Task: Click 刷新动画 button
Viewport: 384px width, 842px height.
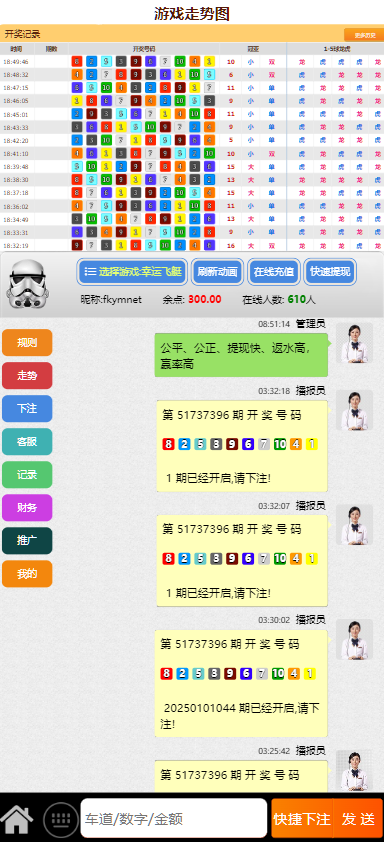Action: coord(218,272)
